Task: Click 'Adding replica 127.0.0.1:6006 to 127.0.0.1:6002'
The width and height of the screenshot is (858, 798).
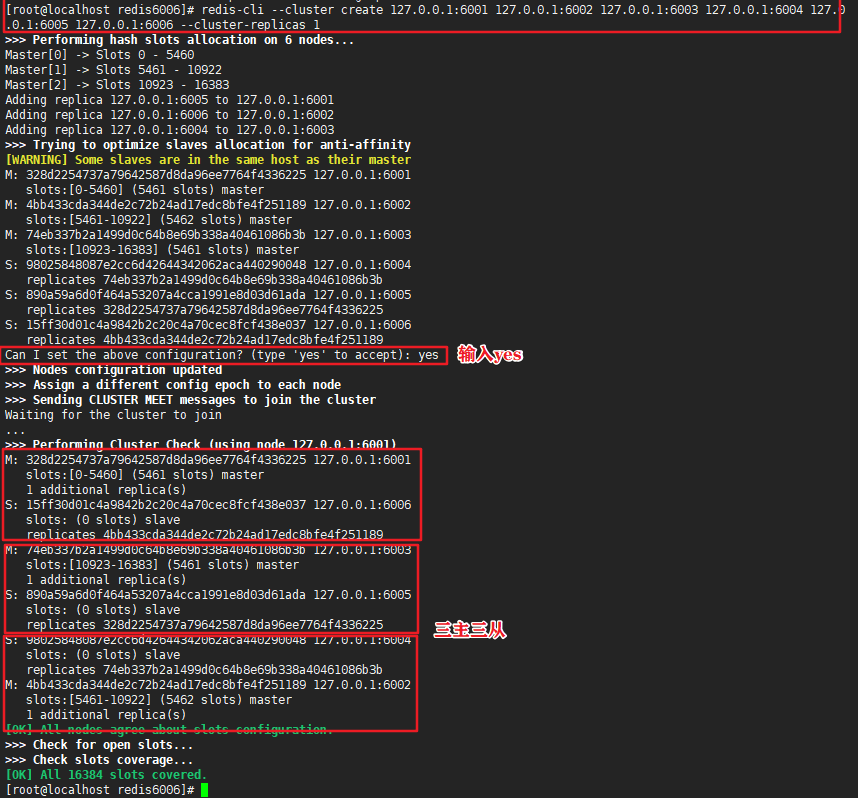Action: [x=170, y=115]
